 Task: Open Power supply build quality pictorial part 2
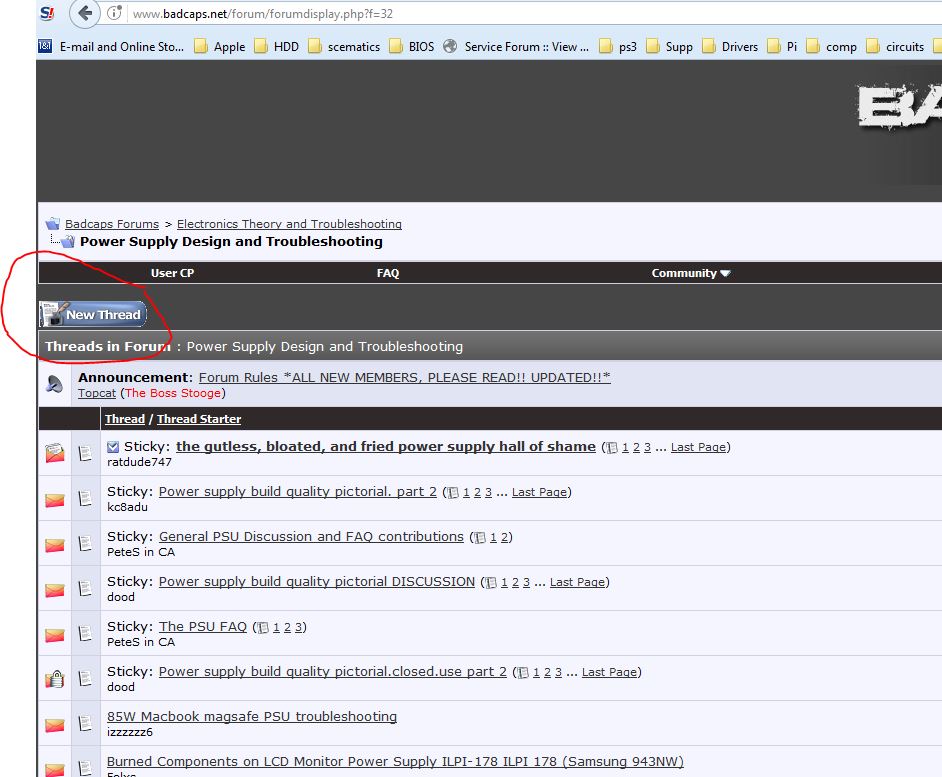click(x=297, y=492)
